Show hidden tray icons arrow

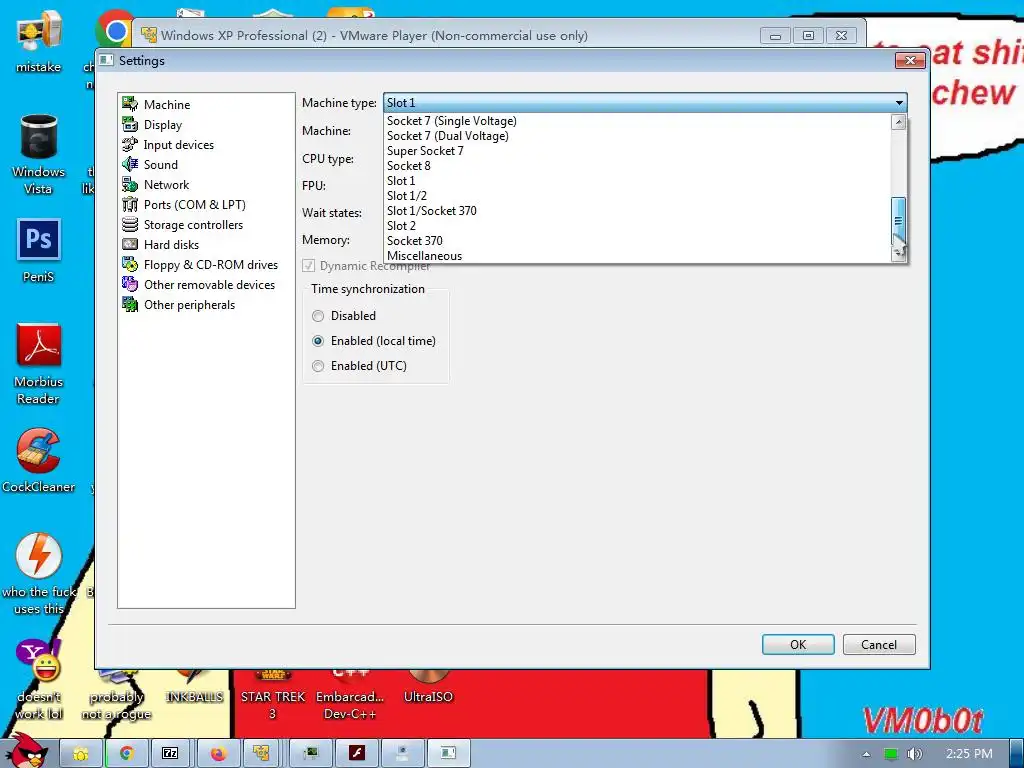(866, 754)
